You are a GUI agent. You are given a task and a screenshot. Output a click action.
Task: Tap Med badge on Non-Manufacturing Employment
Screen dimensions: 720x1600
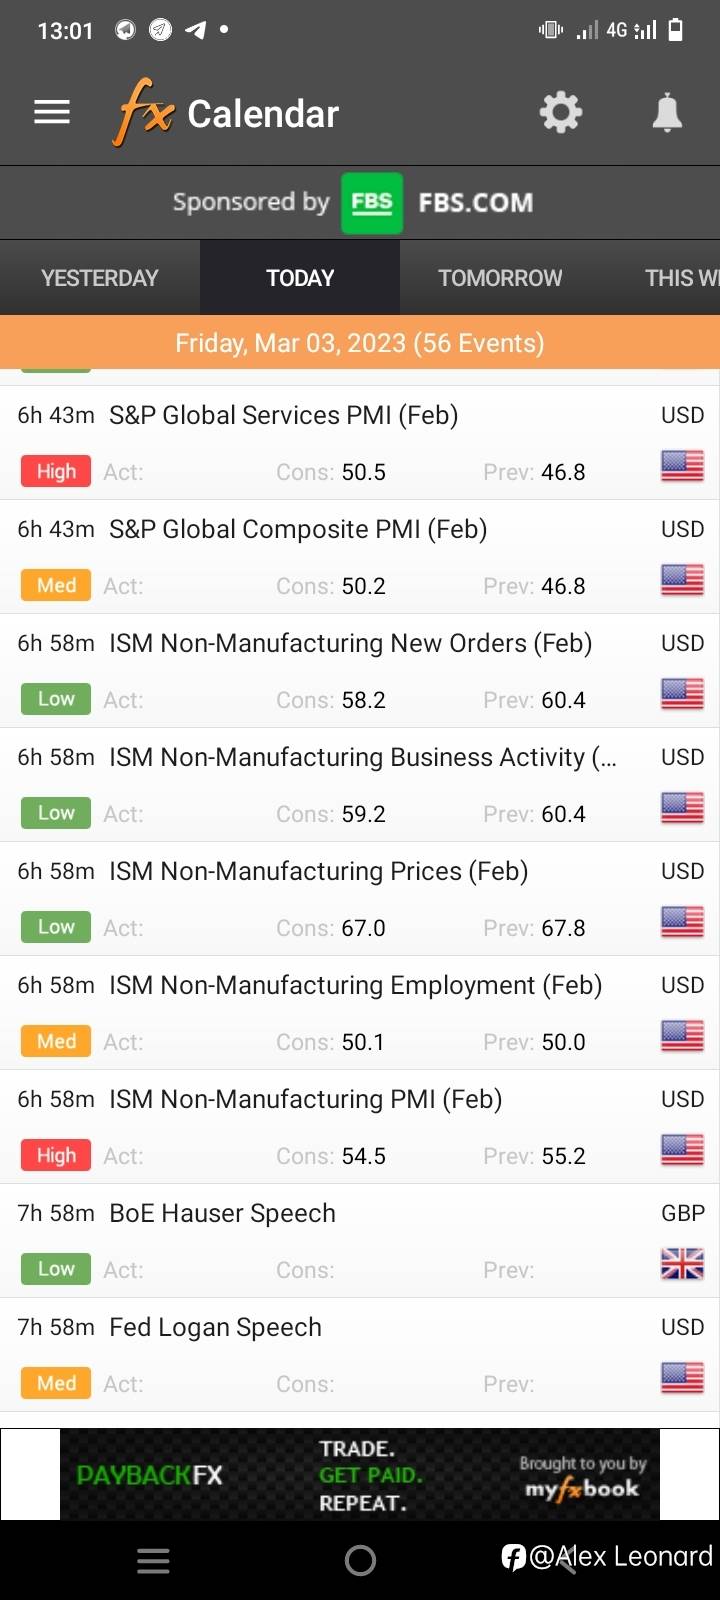[56, 1041]
